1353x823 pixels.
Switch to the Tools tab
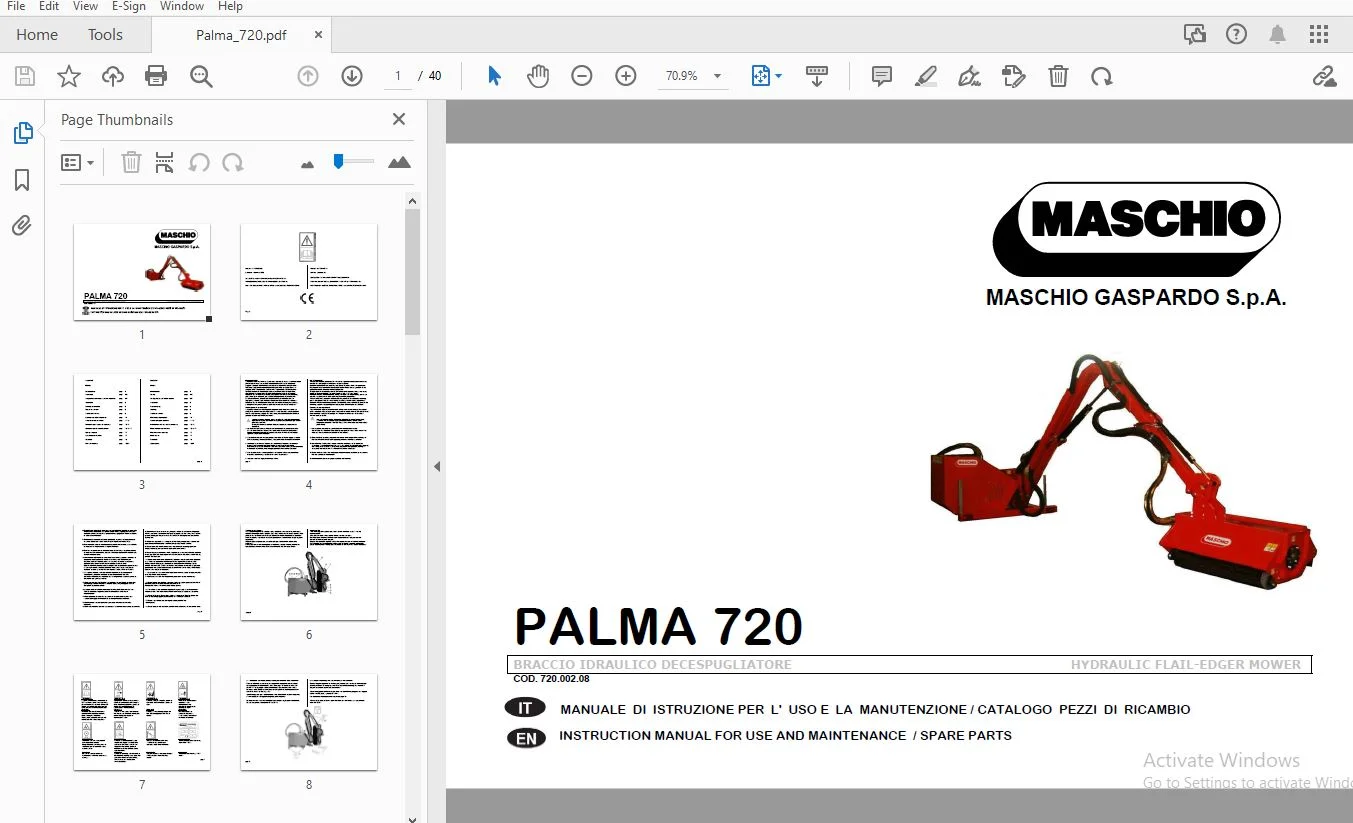(105, 34)
